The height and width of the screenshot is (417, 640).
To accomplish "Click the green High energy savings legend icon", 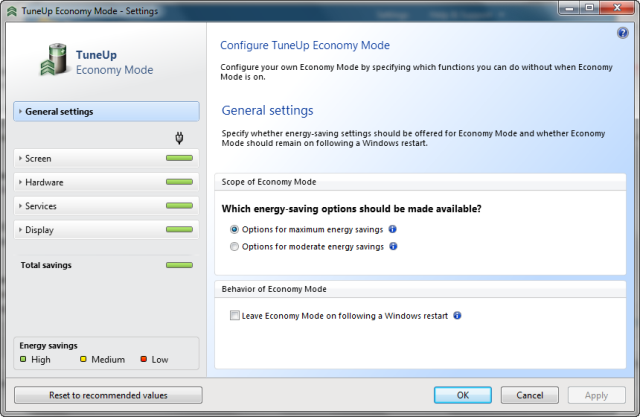I will (23, 359).
